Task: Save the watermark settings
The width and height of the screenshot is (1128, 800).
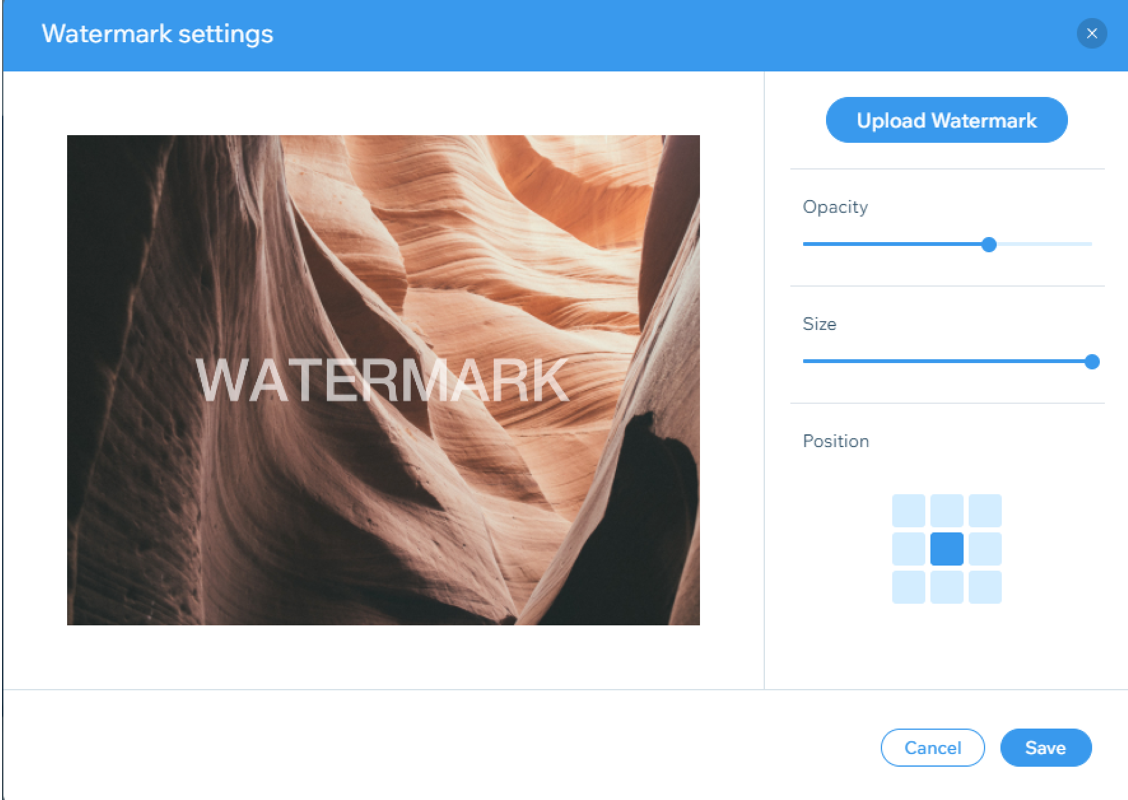Action: 1045,748
